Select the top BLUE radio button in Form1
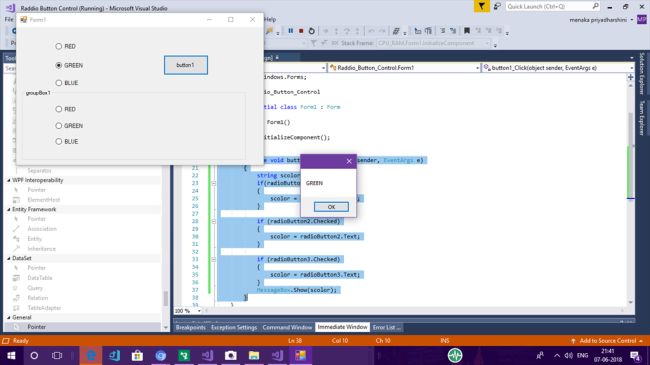650x365 pixels. (58, 83)
